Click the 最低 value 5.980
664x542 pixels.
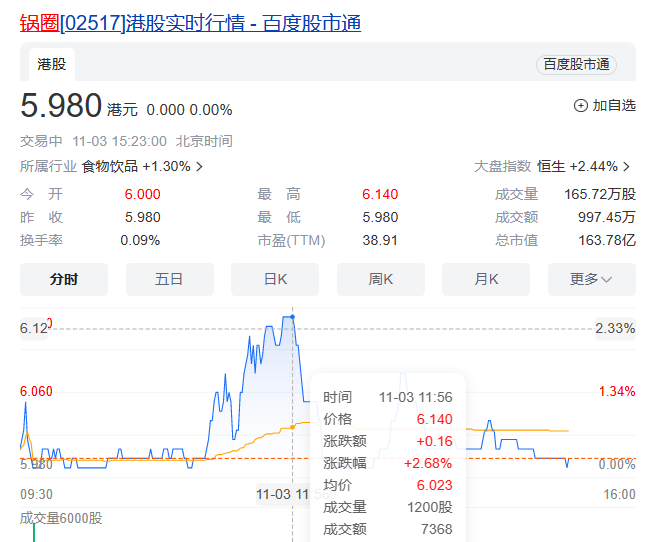point(380,217)
